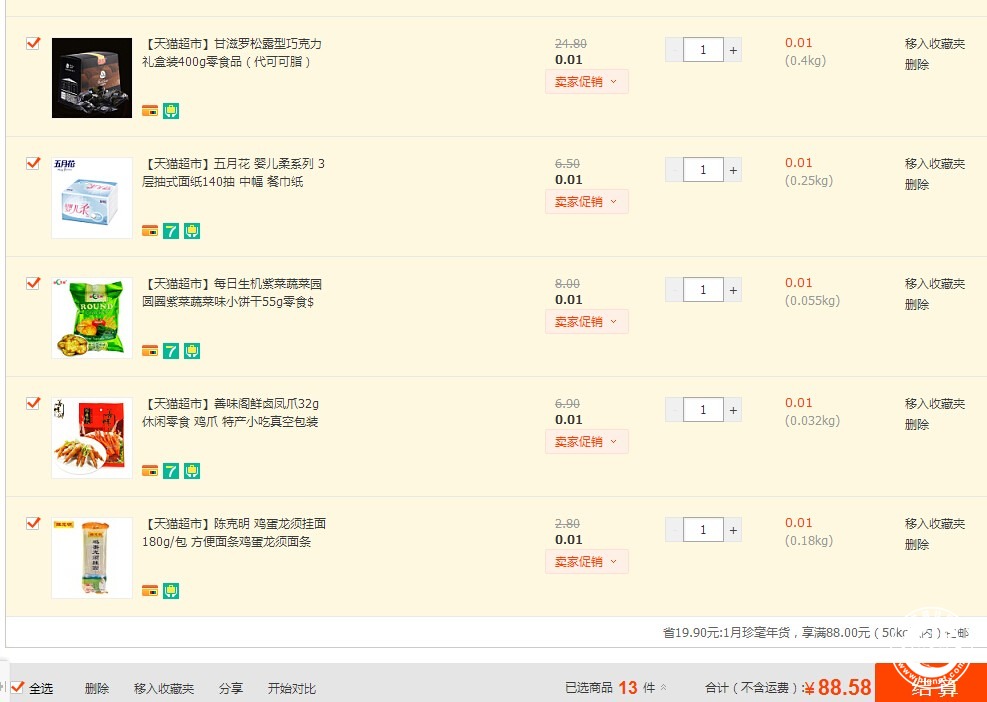
Task: Toggle the 全选 select-all checkbox
Action: tap(17, 687)
